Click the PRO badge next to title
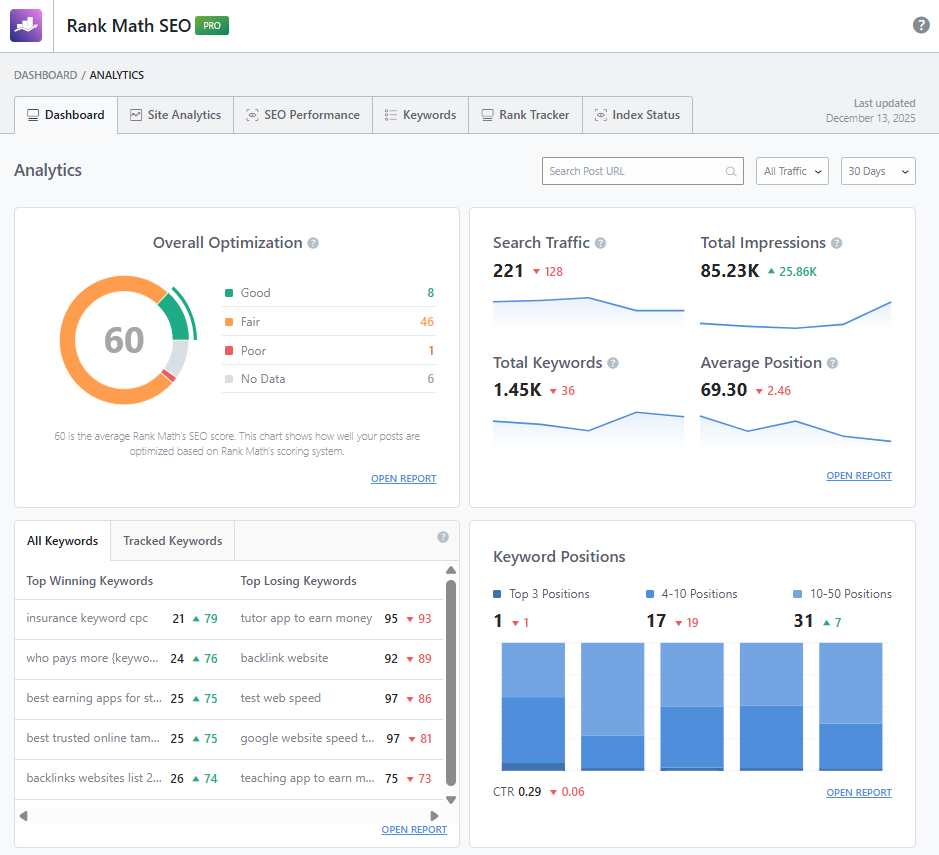Image resolution: width=939 pixels, height=855 pixels. click(212, 26)
